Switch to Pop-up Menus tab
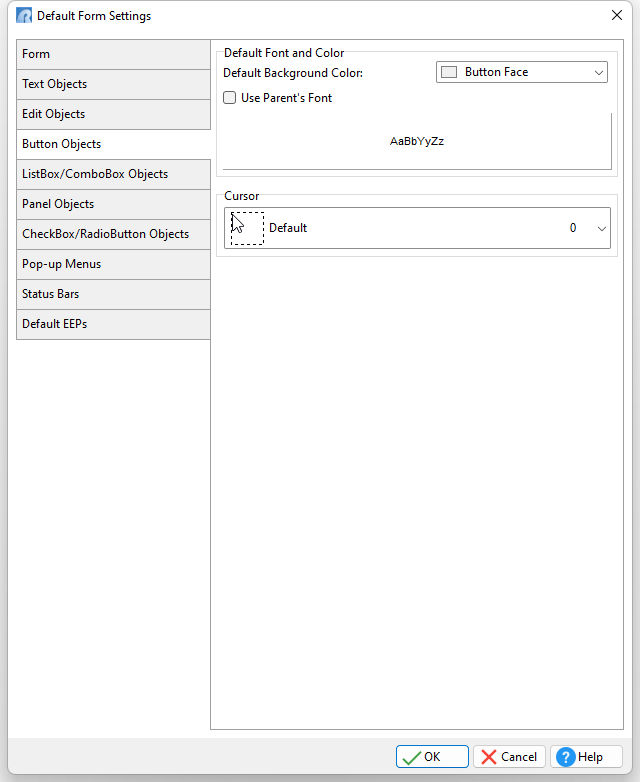The image size is (640, 782). pyautogui.click(x=113, y=264)
